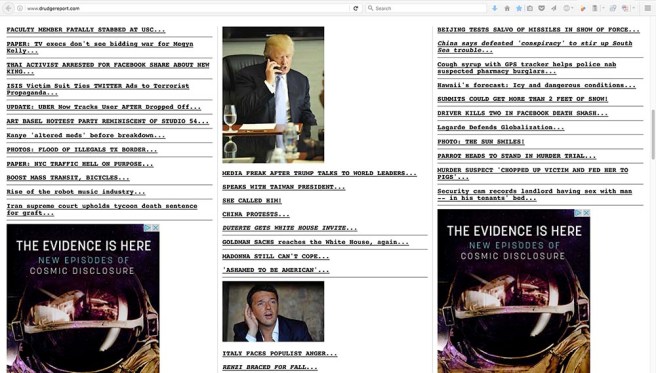Open 'China says defeated conspiracy' link

[x=535, y=46]
